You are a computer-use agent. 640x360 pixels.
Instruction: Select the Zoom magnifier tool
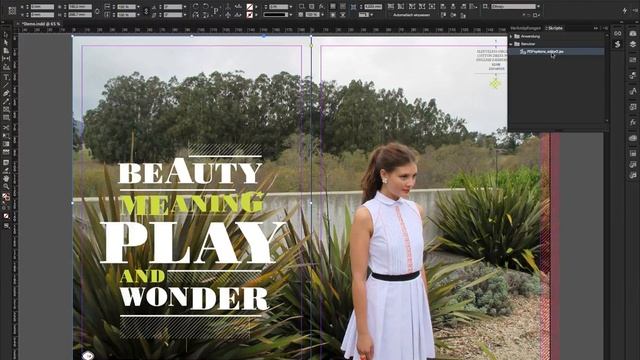(x=6, y=187)
